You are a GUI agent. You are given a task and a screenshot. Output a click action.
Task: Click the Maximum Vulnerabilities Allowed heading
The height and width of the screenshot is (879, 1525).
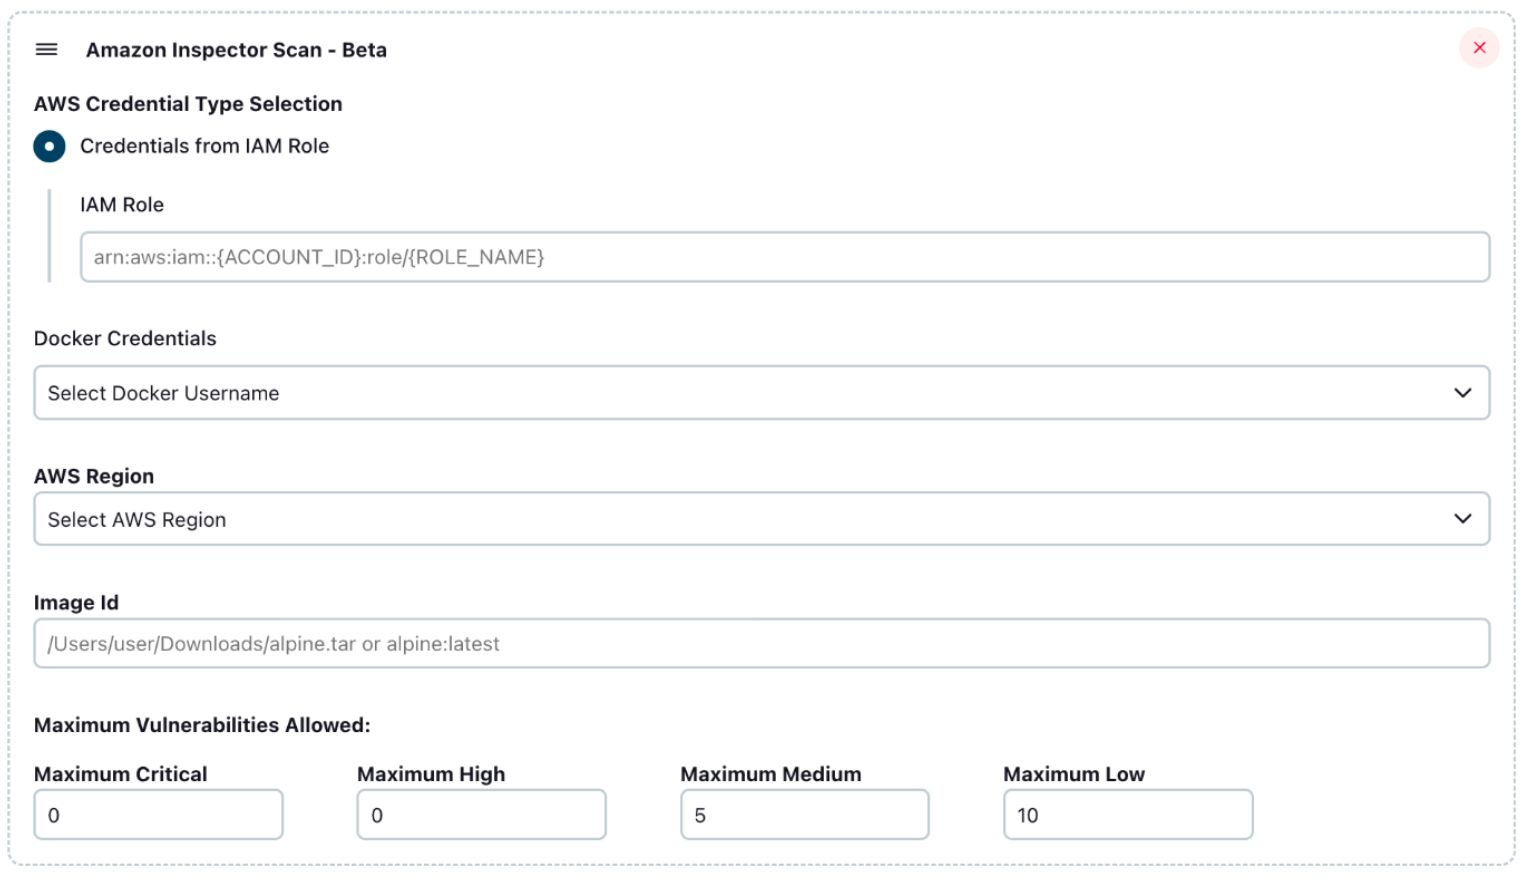point(202,725)
